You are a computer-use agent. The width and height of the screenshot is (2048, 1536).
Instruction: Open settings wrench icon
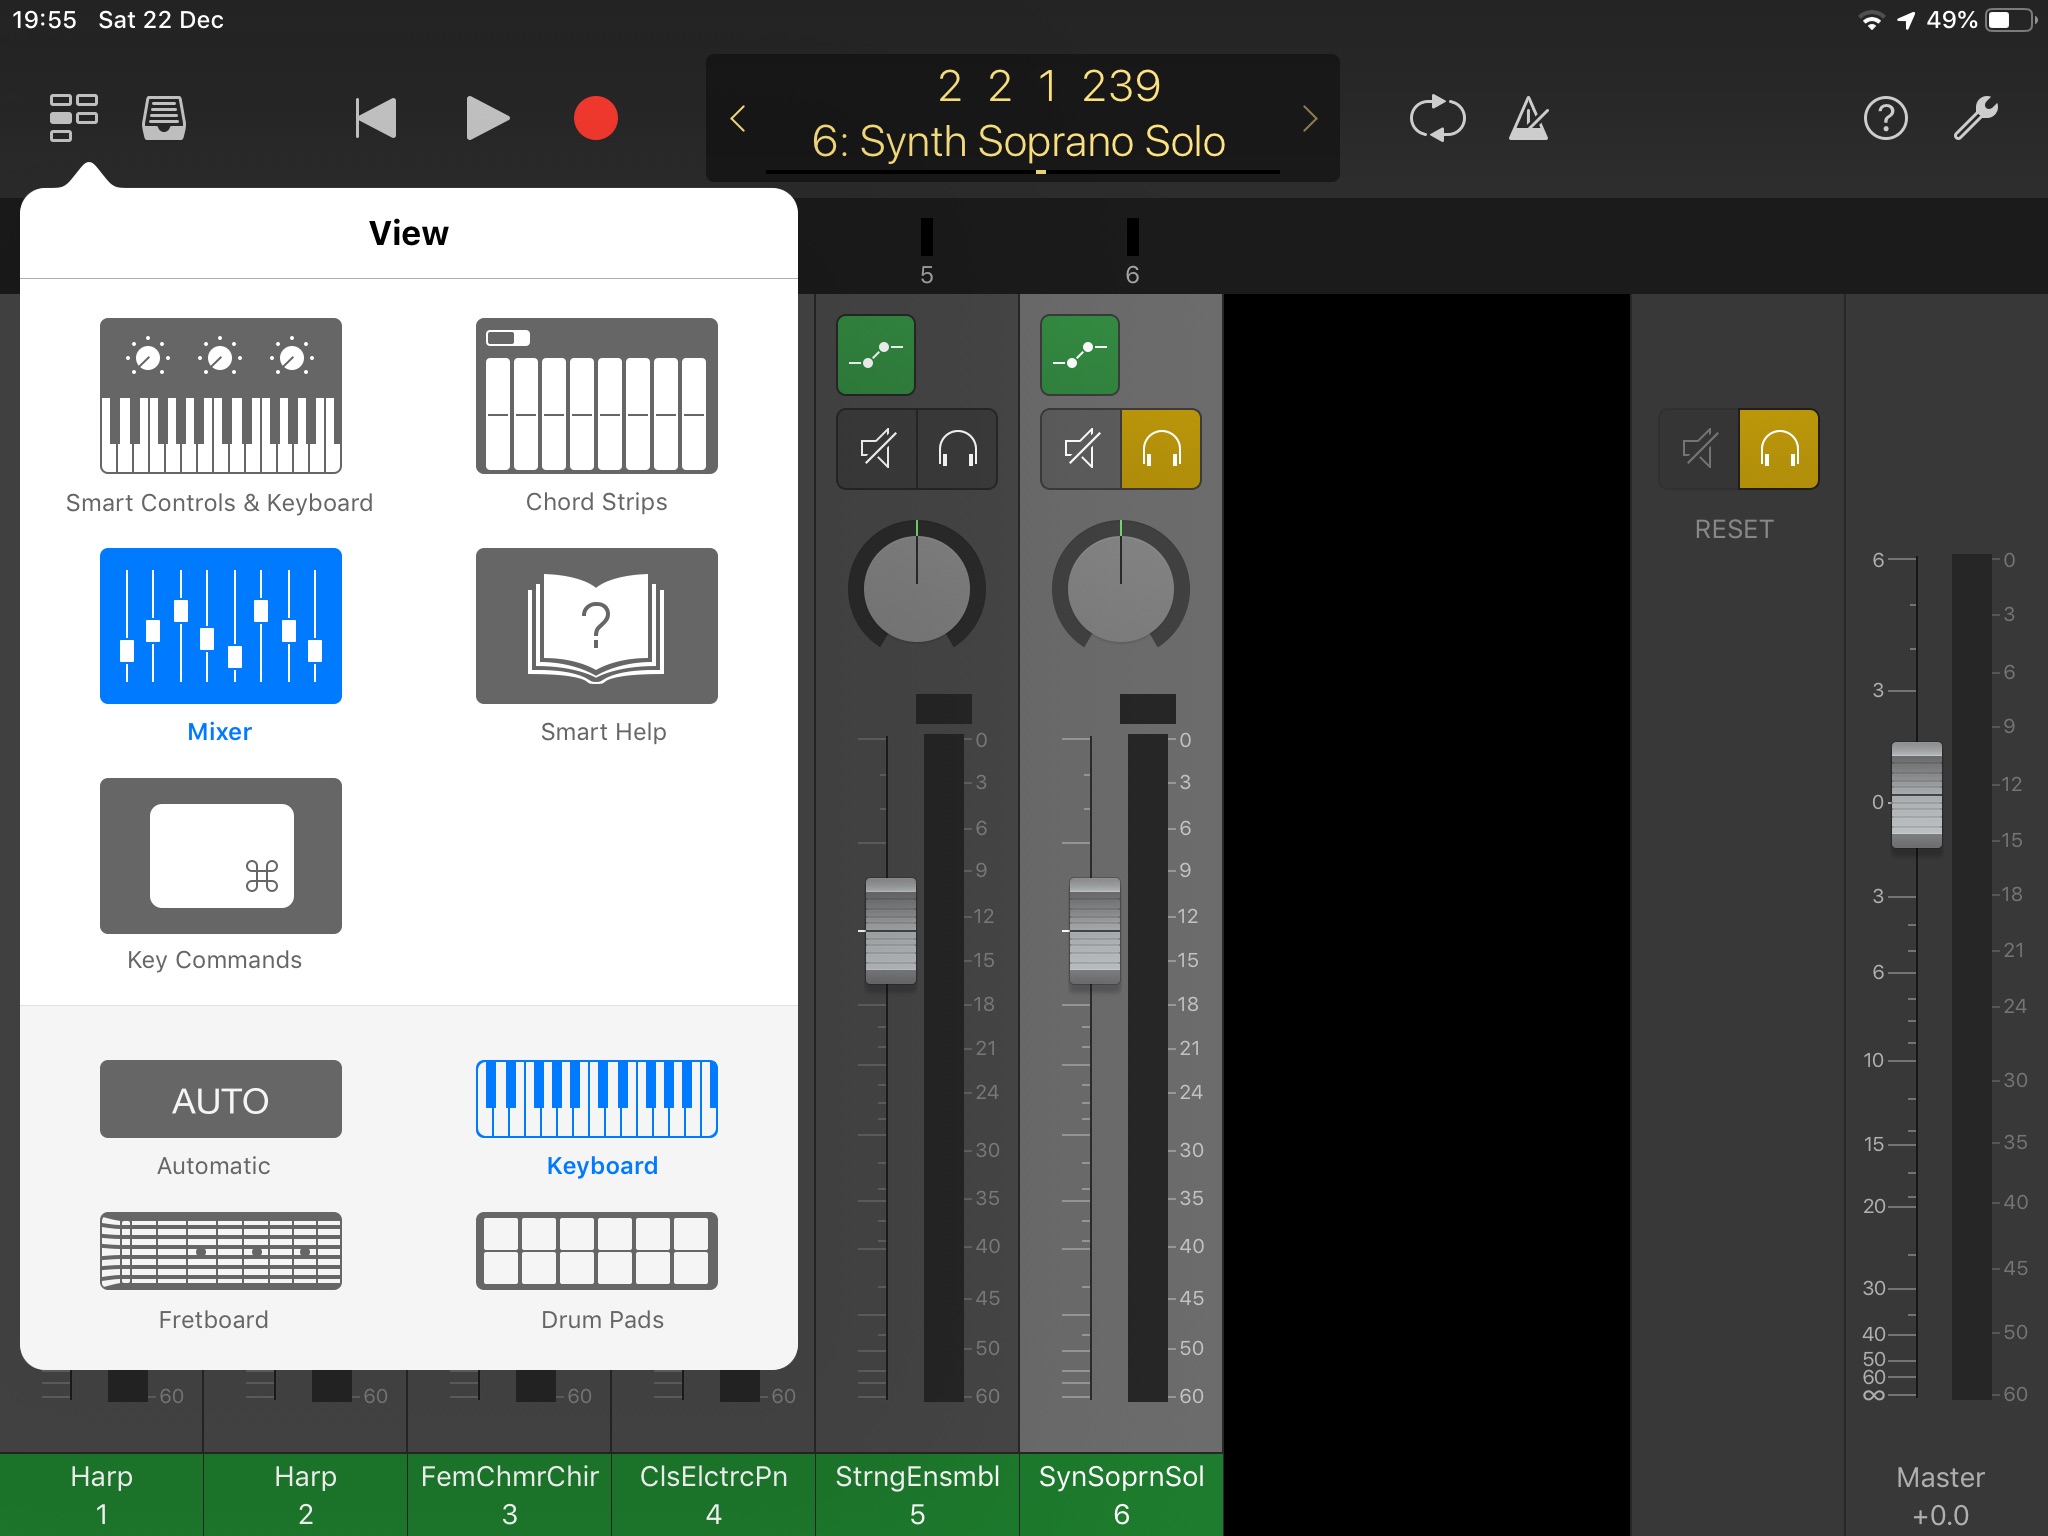tap(1976, 118)
